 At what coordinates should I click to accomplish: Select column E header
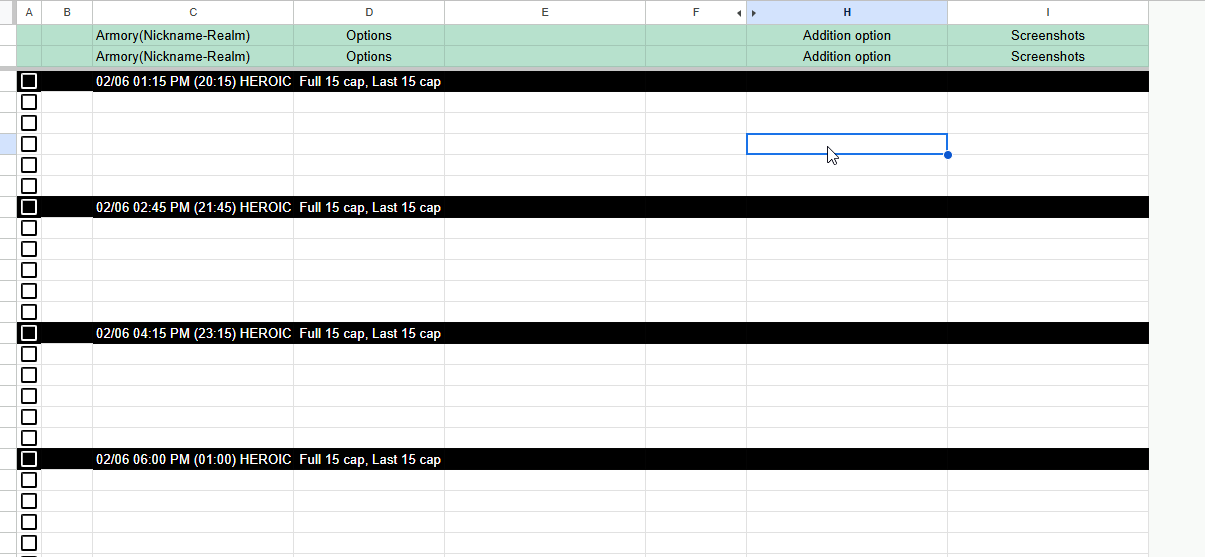[x=545, y=12]
